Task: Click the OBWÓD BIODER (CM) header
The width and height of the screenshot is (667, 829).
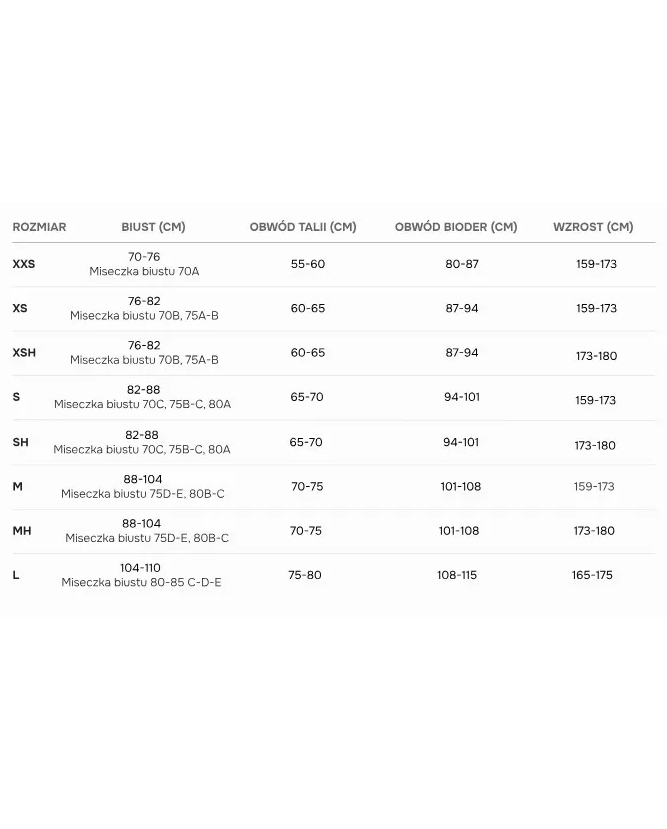Action: pyautogui.click(x=456, y=227)
